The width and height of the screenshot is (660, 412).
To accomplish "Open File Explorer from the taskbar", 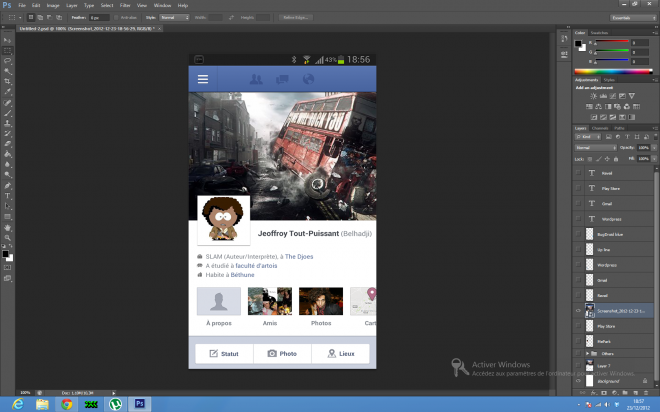I will tap(42, 404).
